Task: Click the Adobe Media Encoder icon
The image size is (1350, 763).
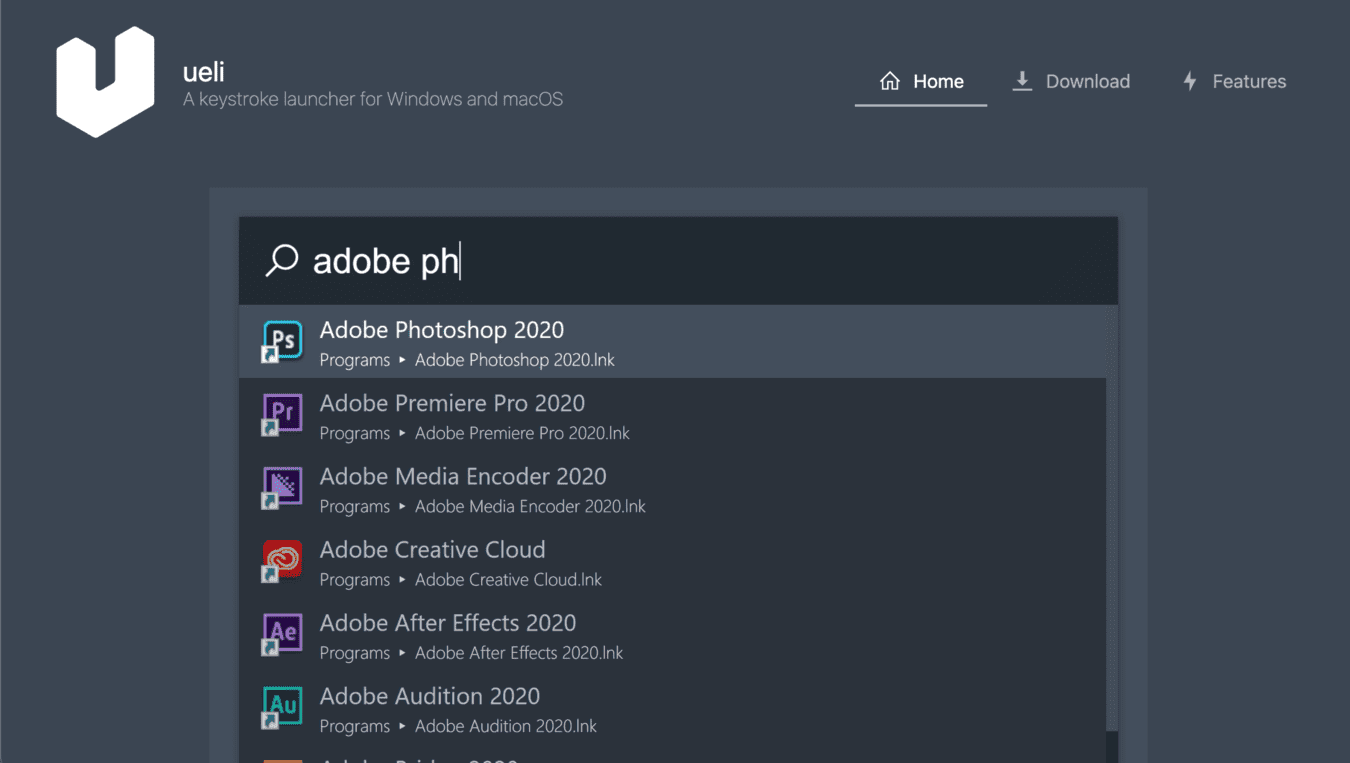Action: pyautogui.click(x=282, y=486)
